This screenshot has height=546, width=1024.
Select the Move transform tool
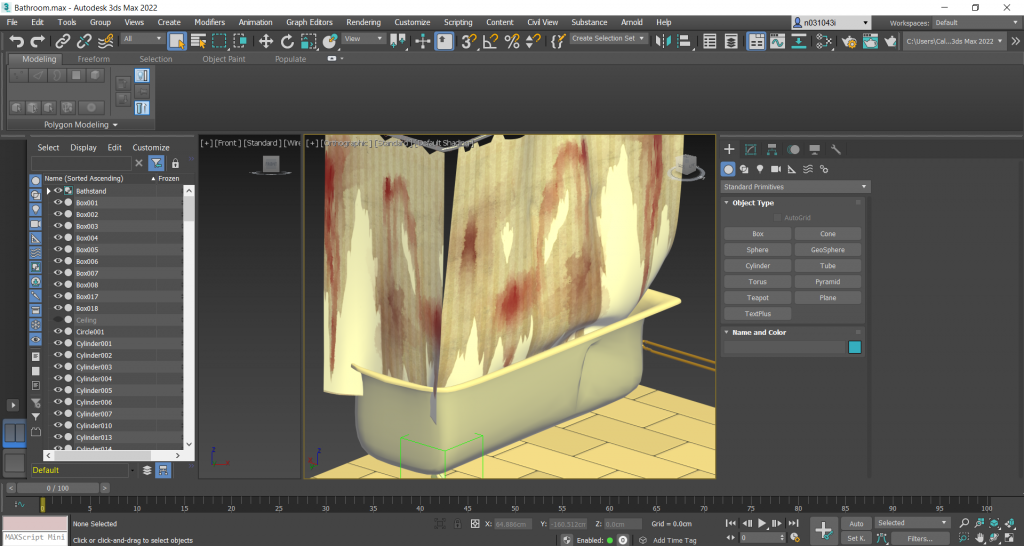pyautogui.click(x=266, y=41)
